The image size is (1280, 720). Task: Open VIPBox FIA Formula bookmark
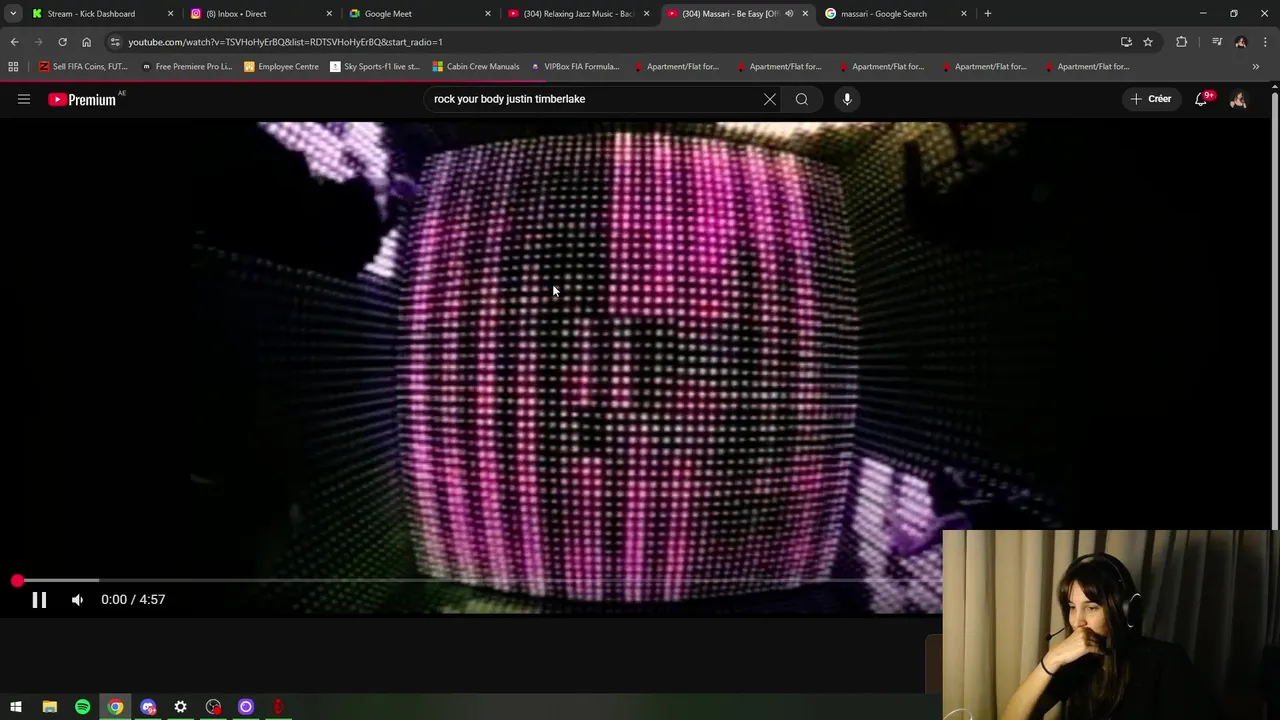[575, 67]
